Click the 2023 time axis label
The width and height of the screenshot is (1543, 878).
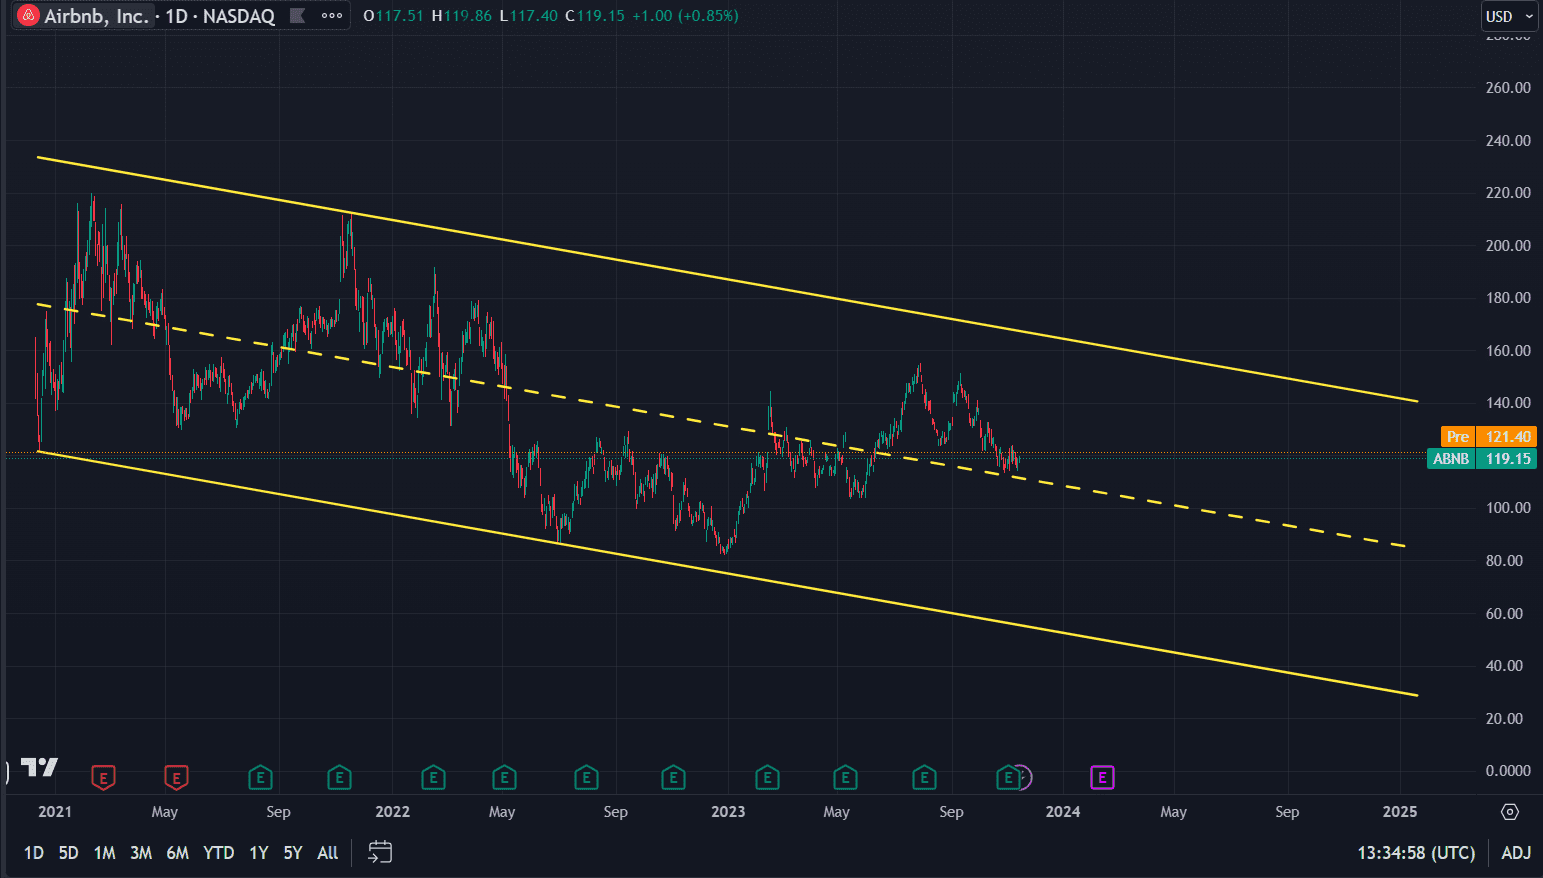pyautogui.click(x=728, y=812)
